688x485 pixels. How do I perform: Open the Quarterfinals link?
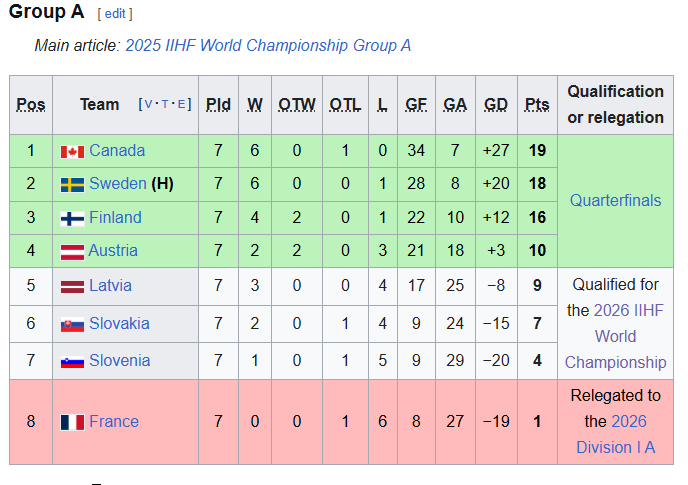tap(615, 201)
